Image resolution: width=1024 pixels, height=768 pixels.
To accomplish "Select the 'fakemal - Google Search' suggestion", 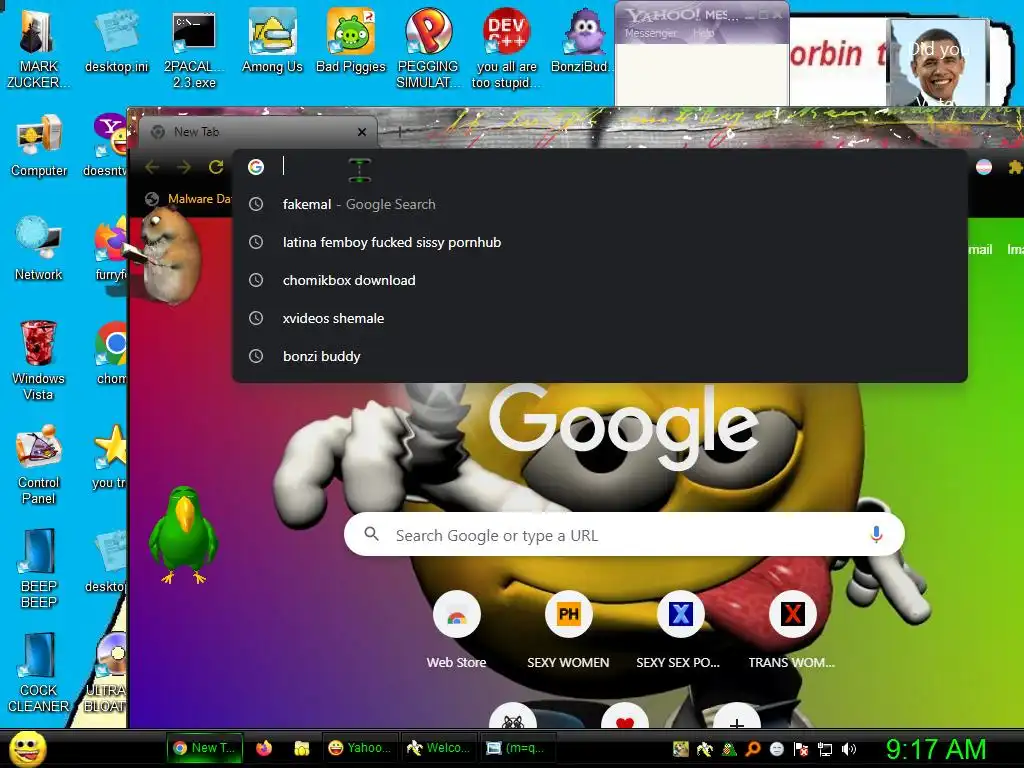I will [600, 204].
